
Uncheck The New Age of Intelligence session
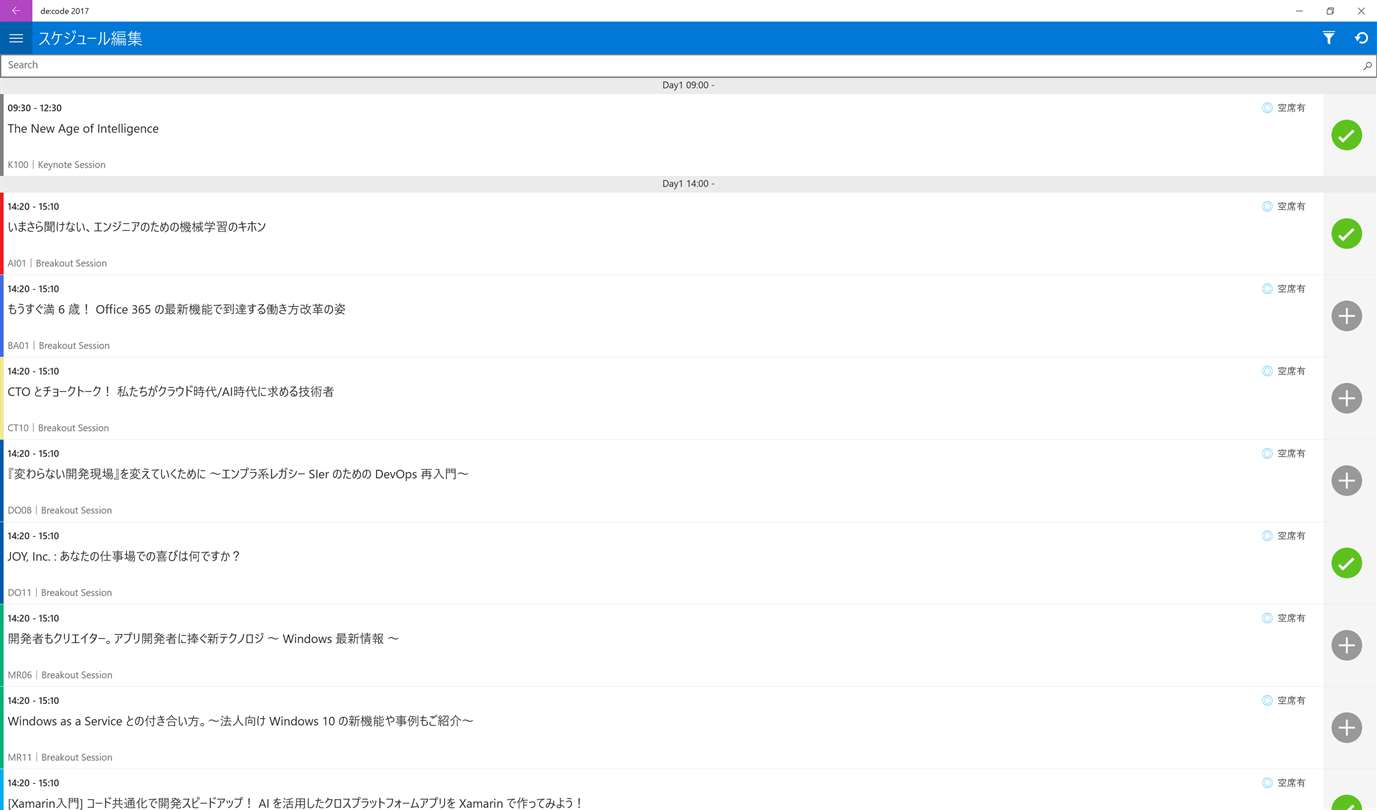(x=1346, y=135)
